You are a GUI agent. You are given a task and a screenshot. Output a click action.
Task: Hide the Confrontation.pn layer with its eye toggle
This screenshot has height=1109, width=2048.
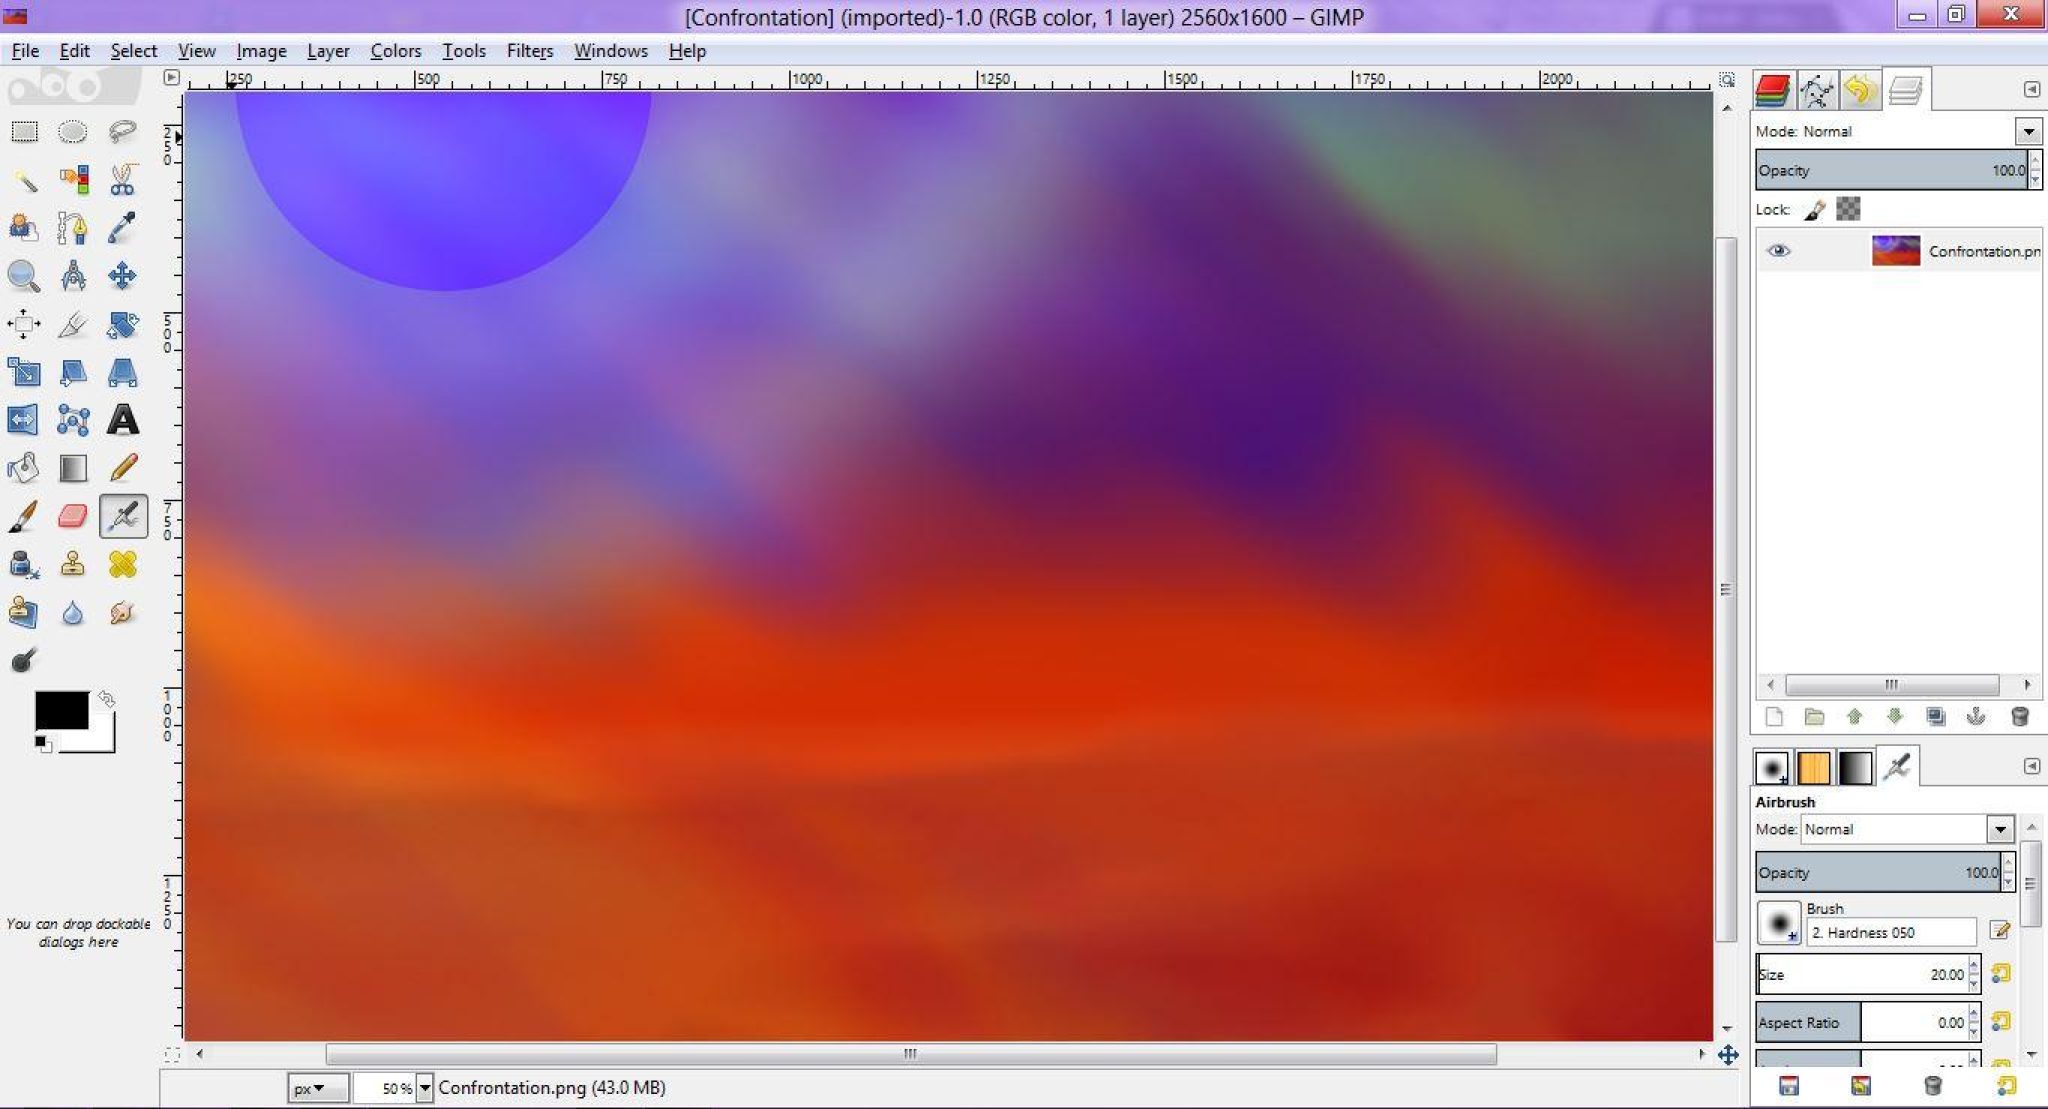1781,250
